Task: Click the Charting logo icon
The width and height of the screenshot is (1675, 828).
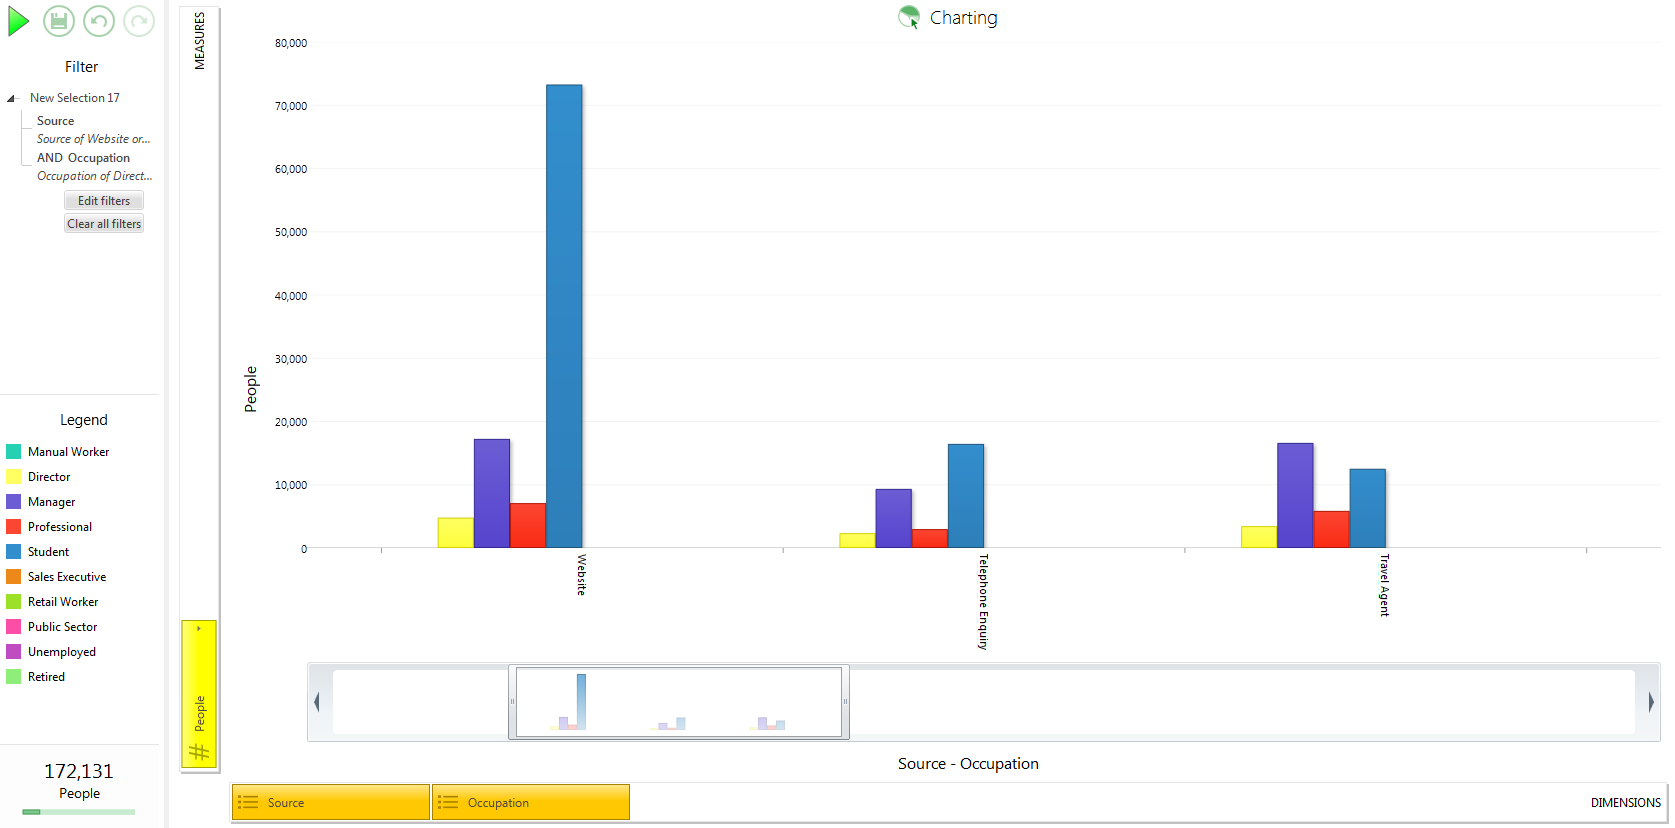Action: click(x=909, y=17)
